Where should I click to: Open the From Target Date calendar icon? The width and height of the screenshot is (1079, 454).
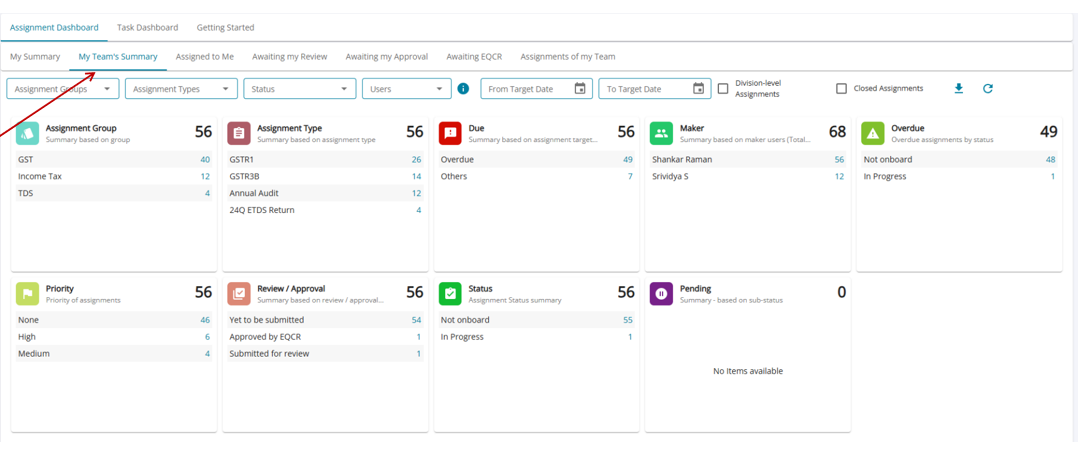580,89
